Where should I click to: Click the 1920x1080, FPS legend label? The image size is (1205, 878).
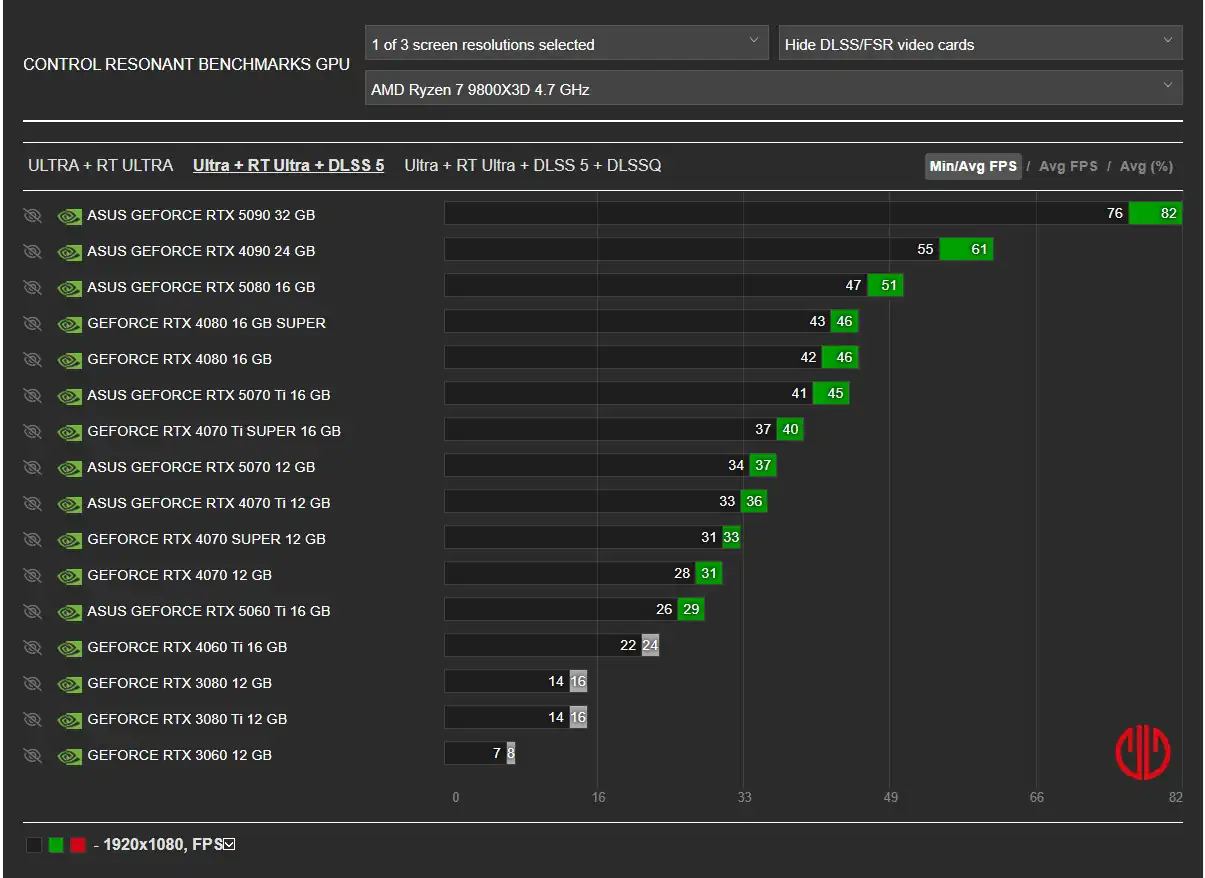(x=163, y=845)
